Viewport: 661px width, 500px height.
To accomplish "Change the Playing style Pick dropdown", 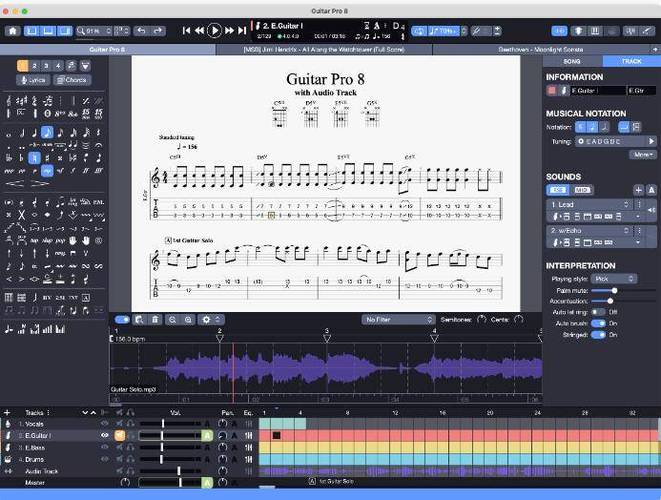I will [x=614, y=279].
